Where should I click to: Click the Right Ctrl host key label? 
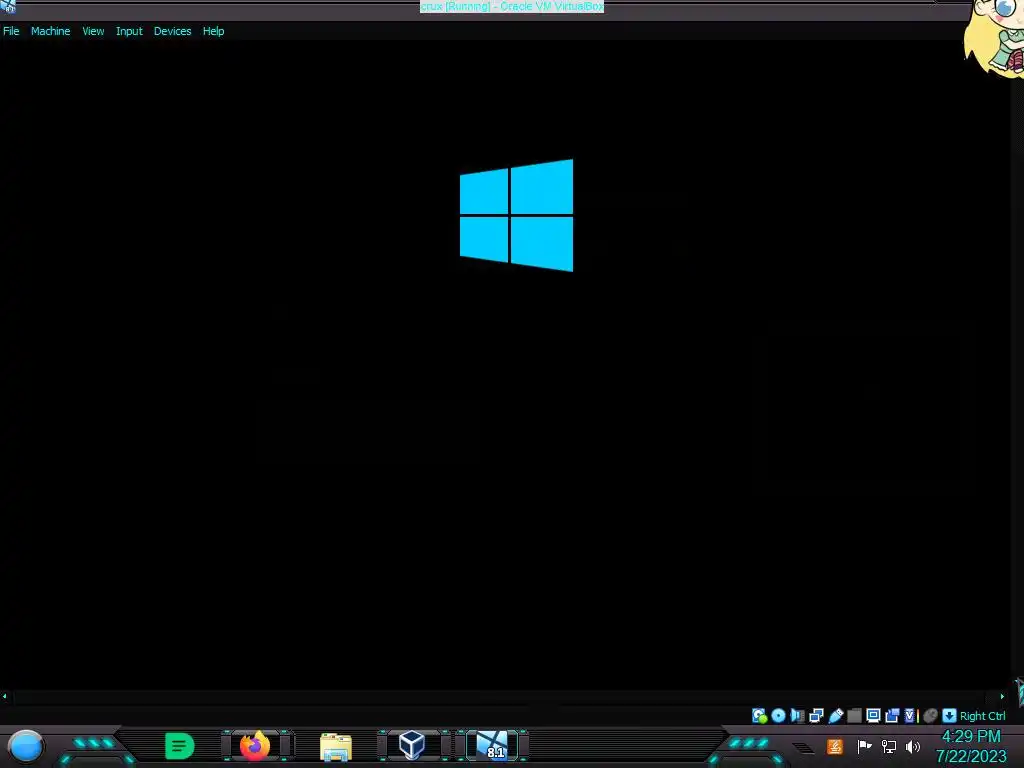click(983, 716)
